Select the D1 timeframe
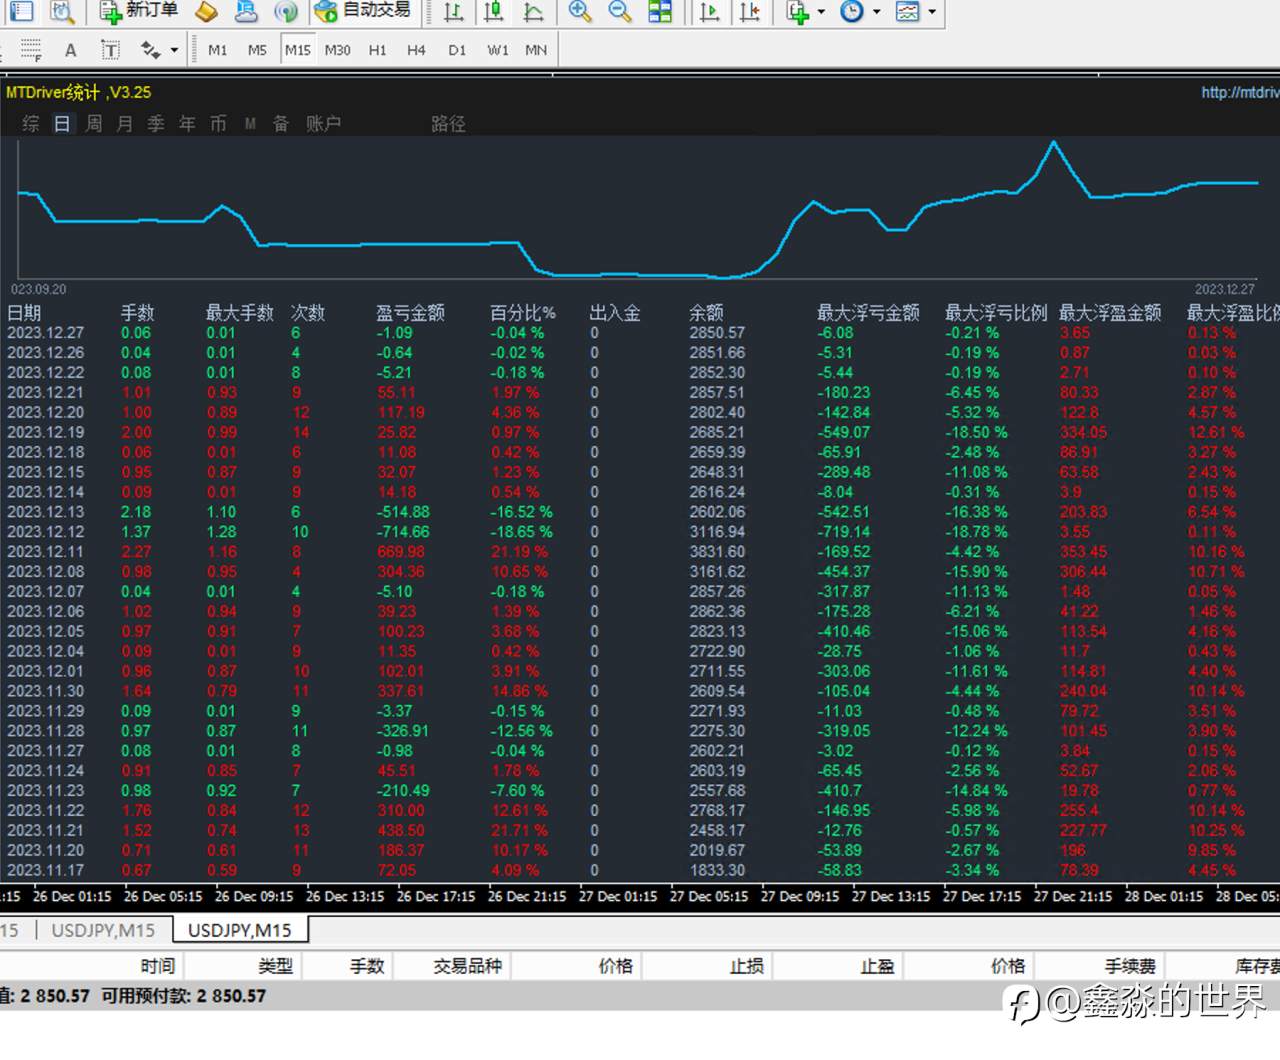The height and width of the screenshot is (1060, 1280). [x=457, y=50]
